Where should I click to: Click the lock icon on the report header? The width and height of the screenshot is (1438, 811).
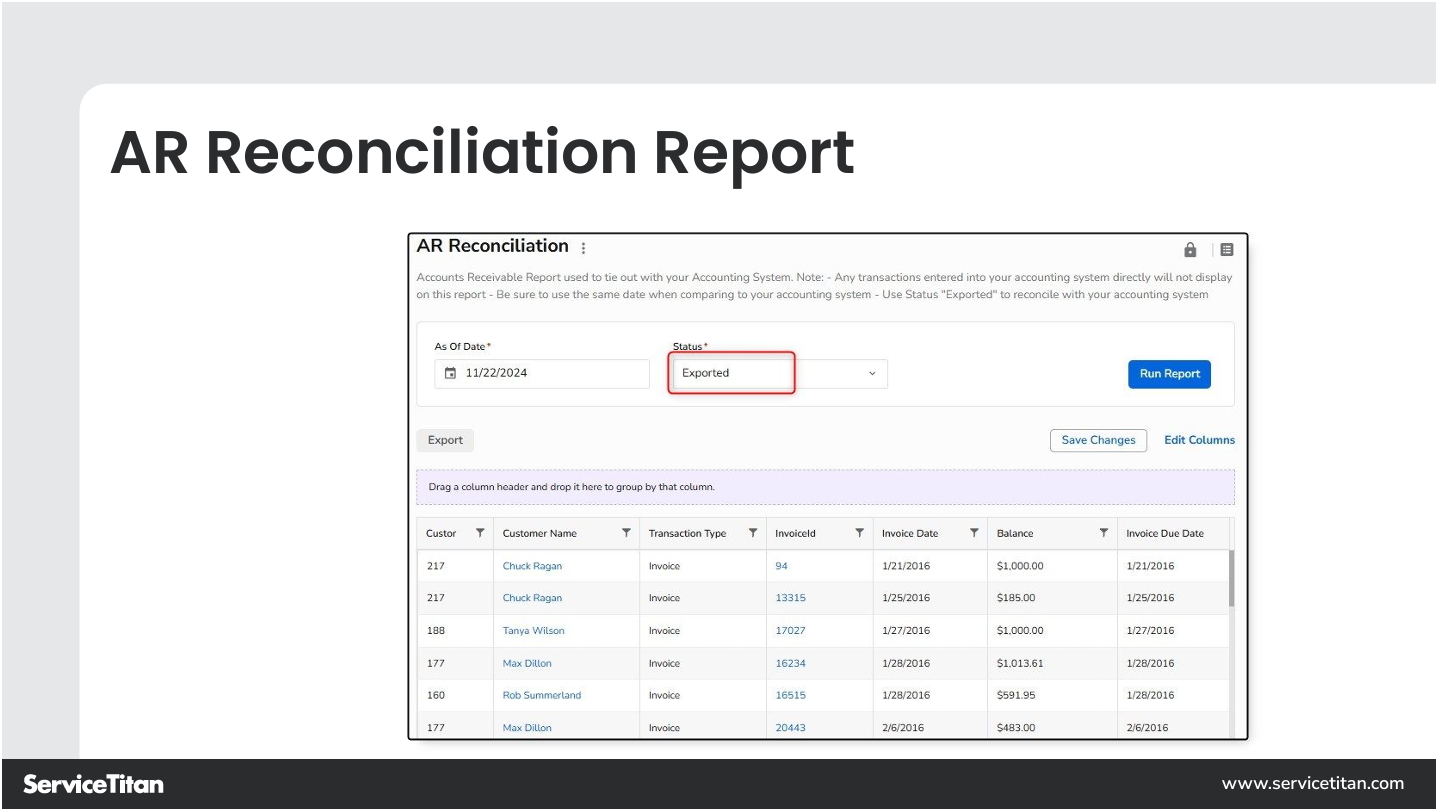[x=1190, y=249]
